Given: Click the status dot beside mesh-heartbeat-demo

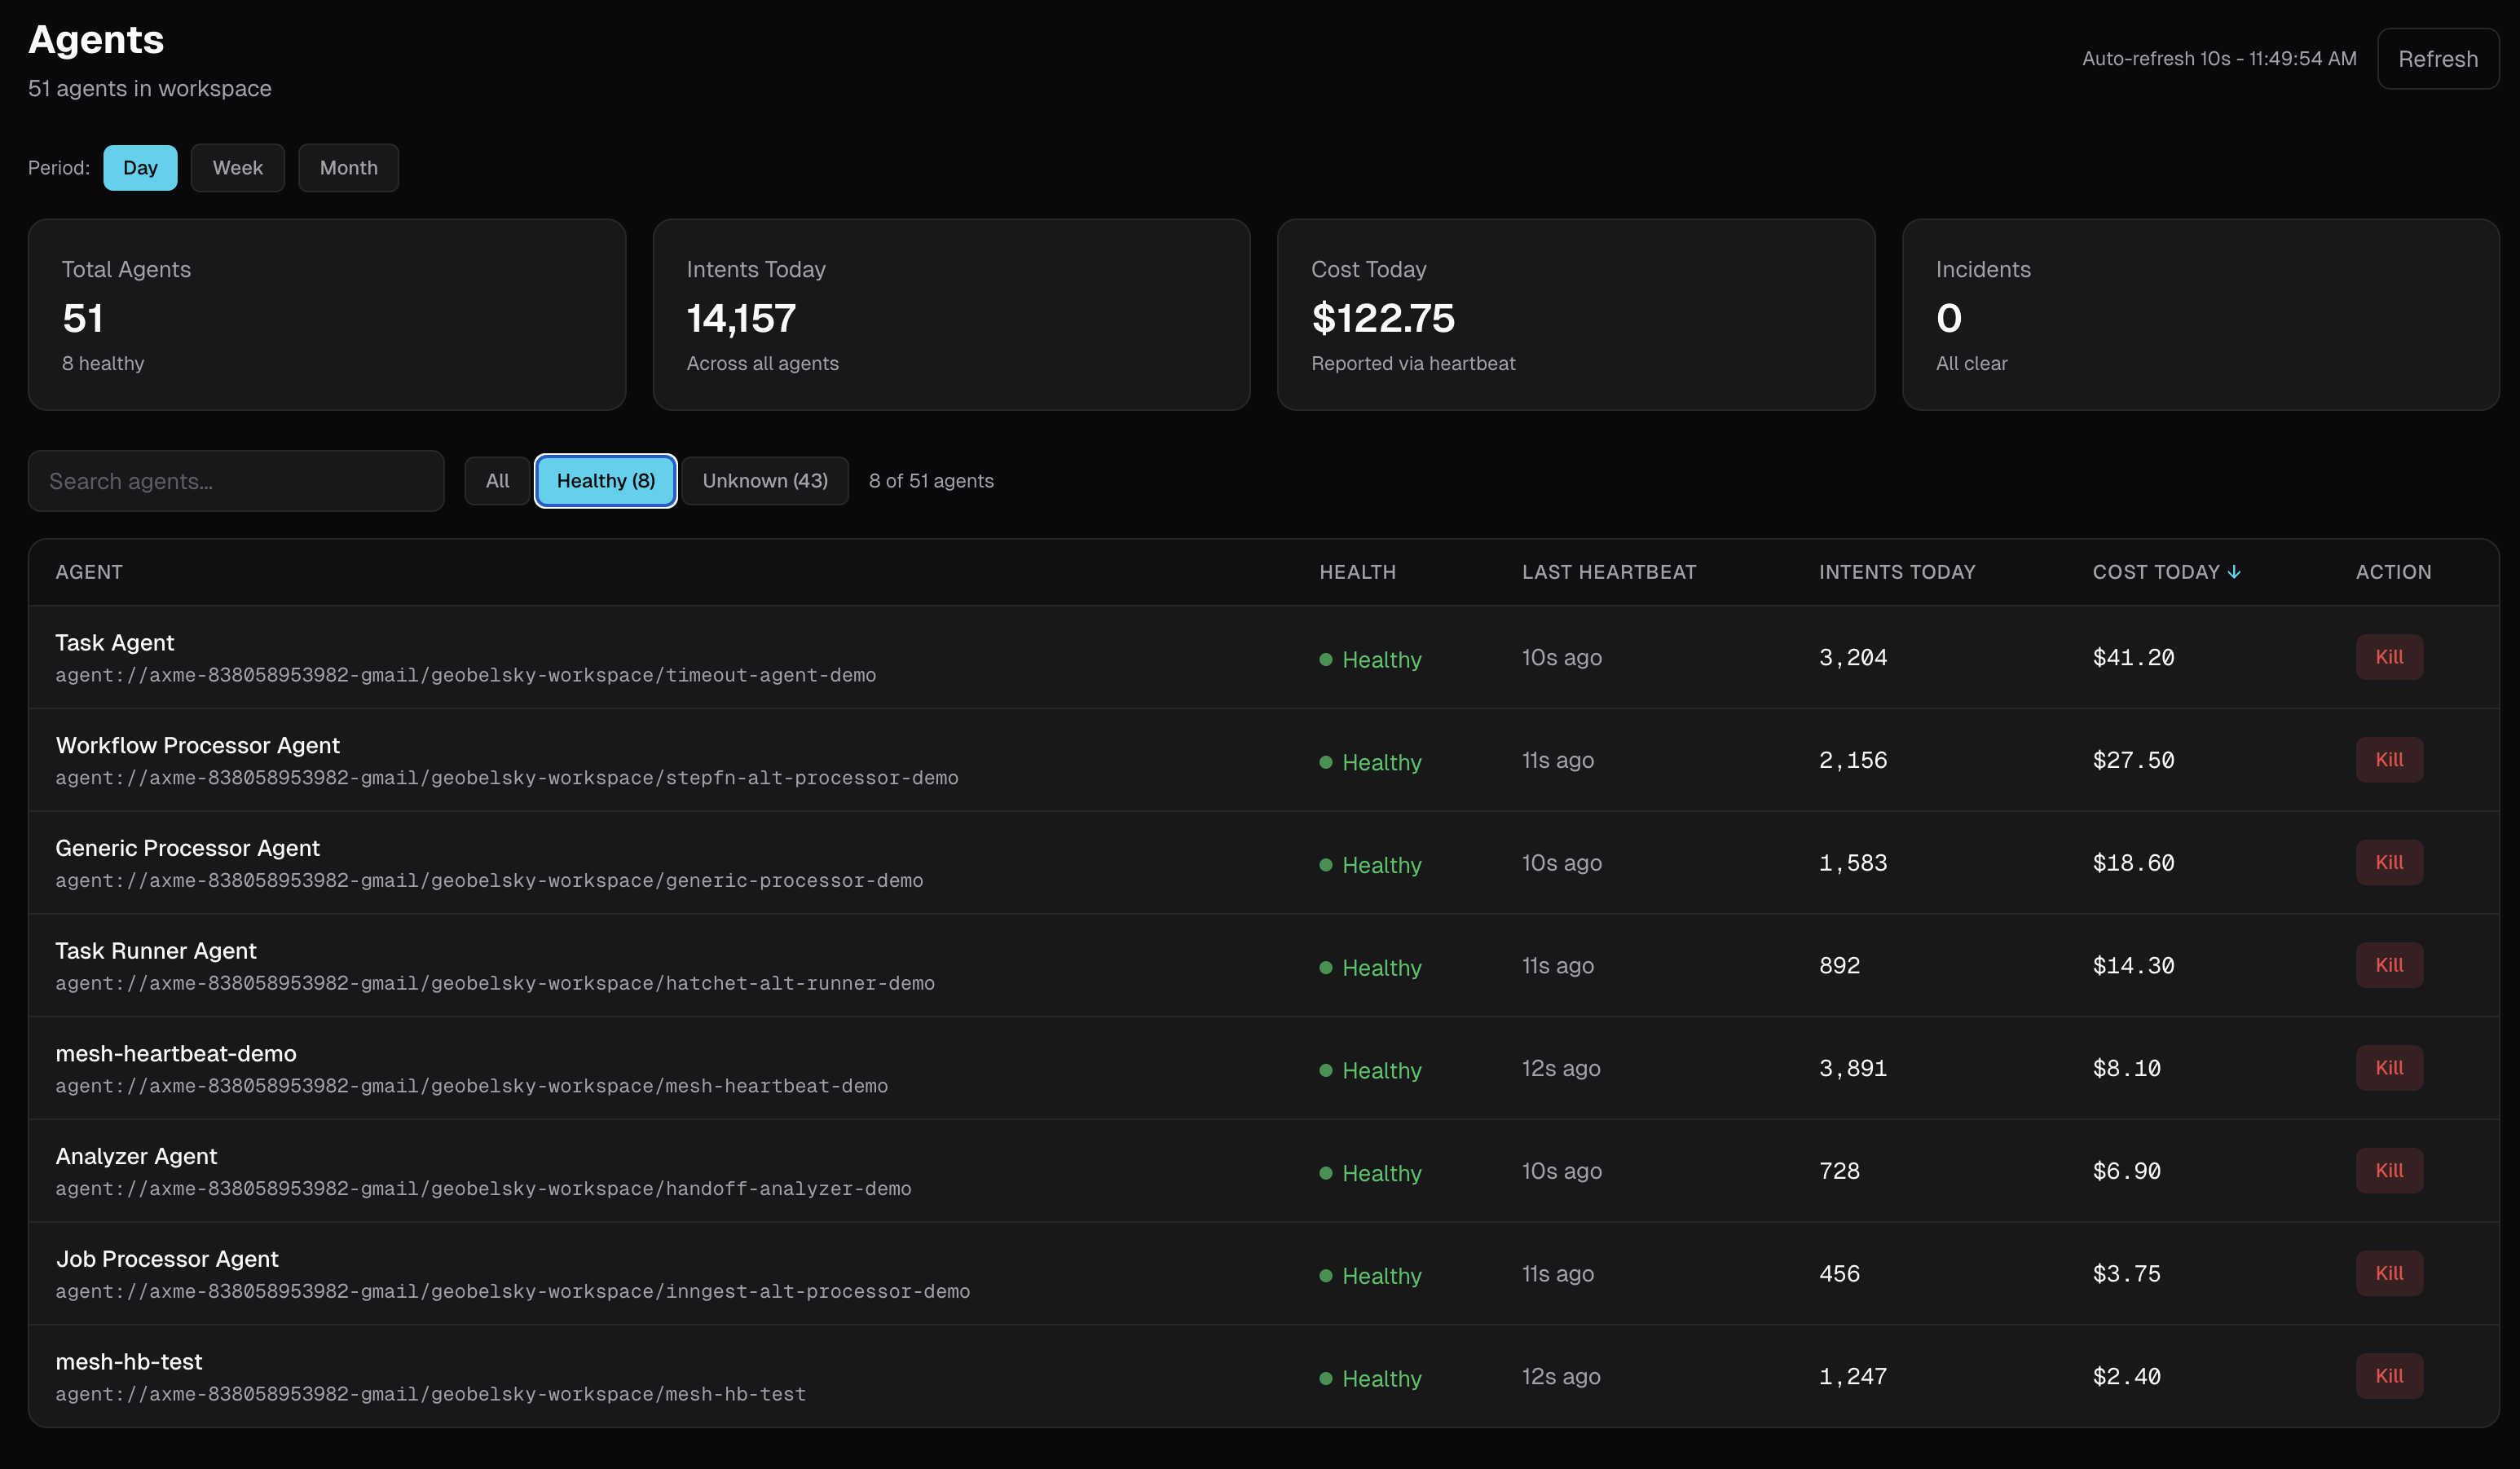Looking at the screenshot, I should pyautogui.click(x=1324, y=1070).
